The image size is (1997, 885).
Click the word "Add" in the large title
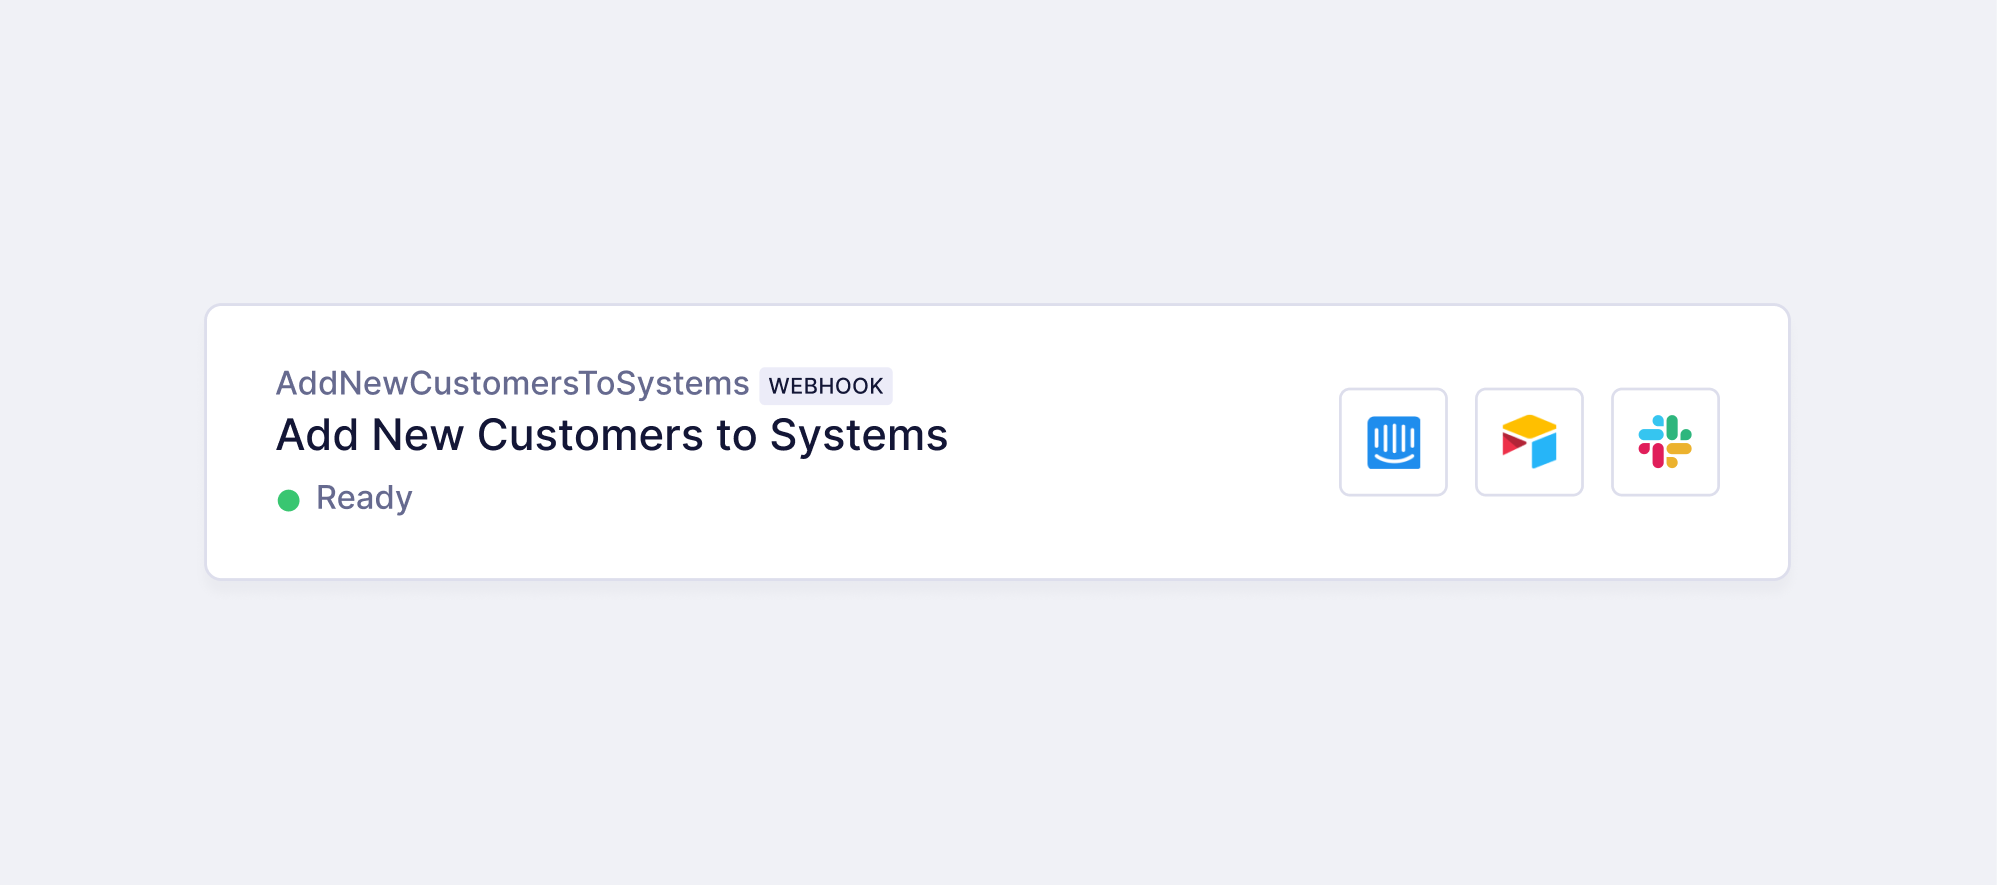click(x=317, y=436)
